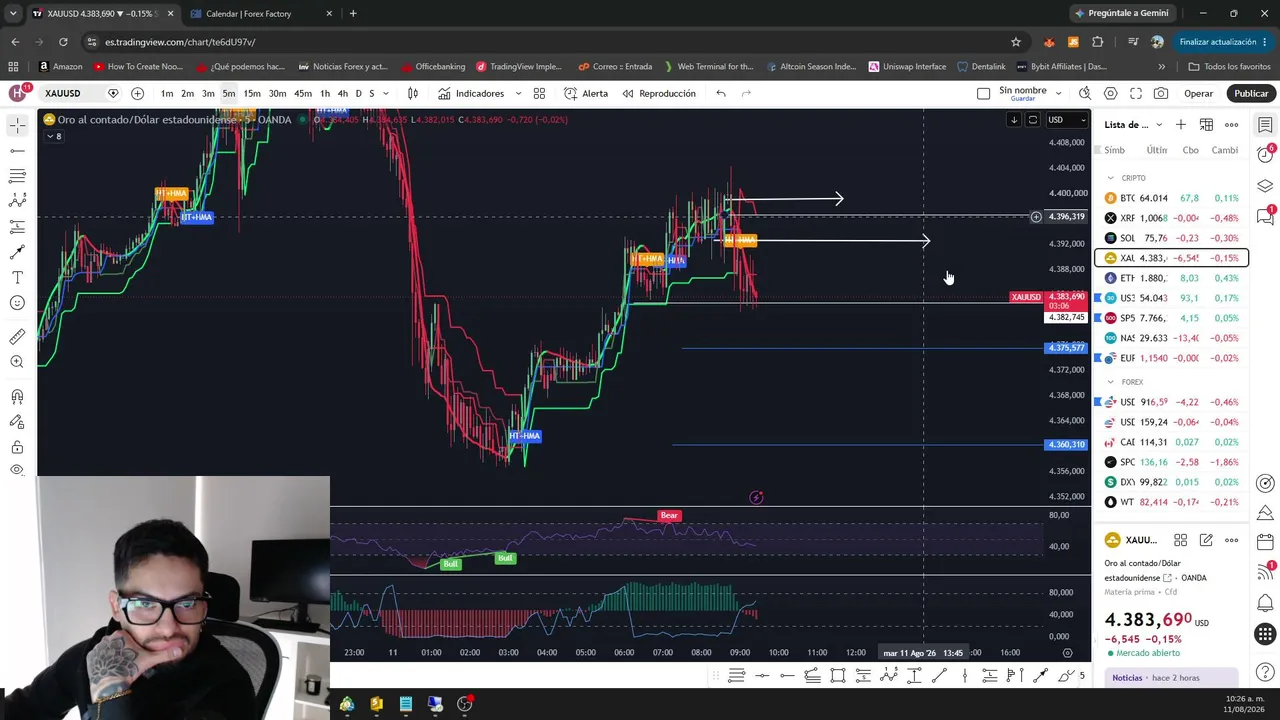
Task: Expand the timeframe list dropdown arrow
Action: tap(388, 93)
